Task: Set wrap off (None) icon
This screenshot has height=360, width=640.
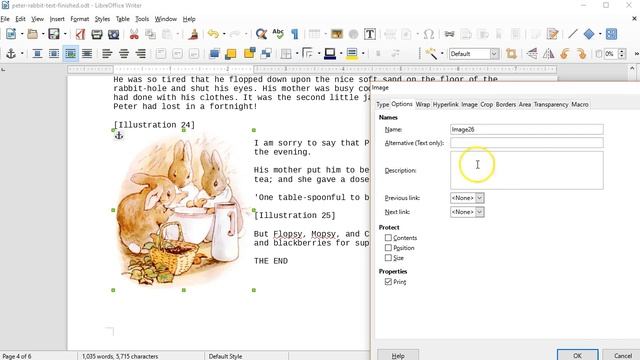Action: [x=37, y=53]
